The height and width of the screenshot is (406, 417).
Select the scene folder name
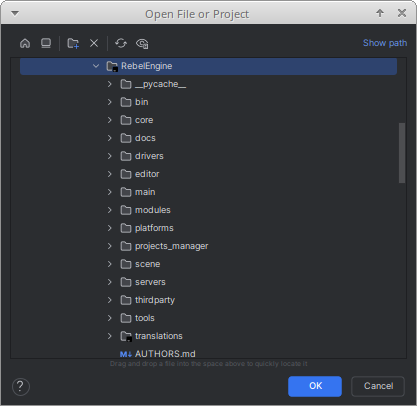pyautogui.click(x=148, y=264)
